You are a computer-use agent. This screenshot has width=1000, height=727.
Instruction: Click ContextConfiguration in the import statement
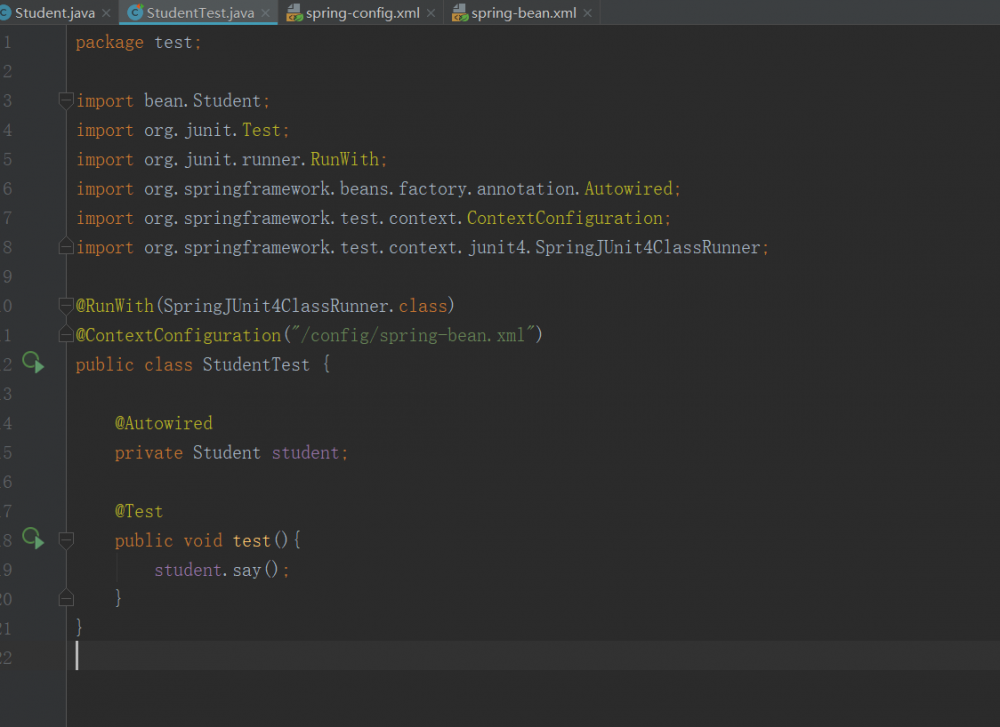[564, 218]
